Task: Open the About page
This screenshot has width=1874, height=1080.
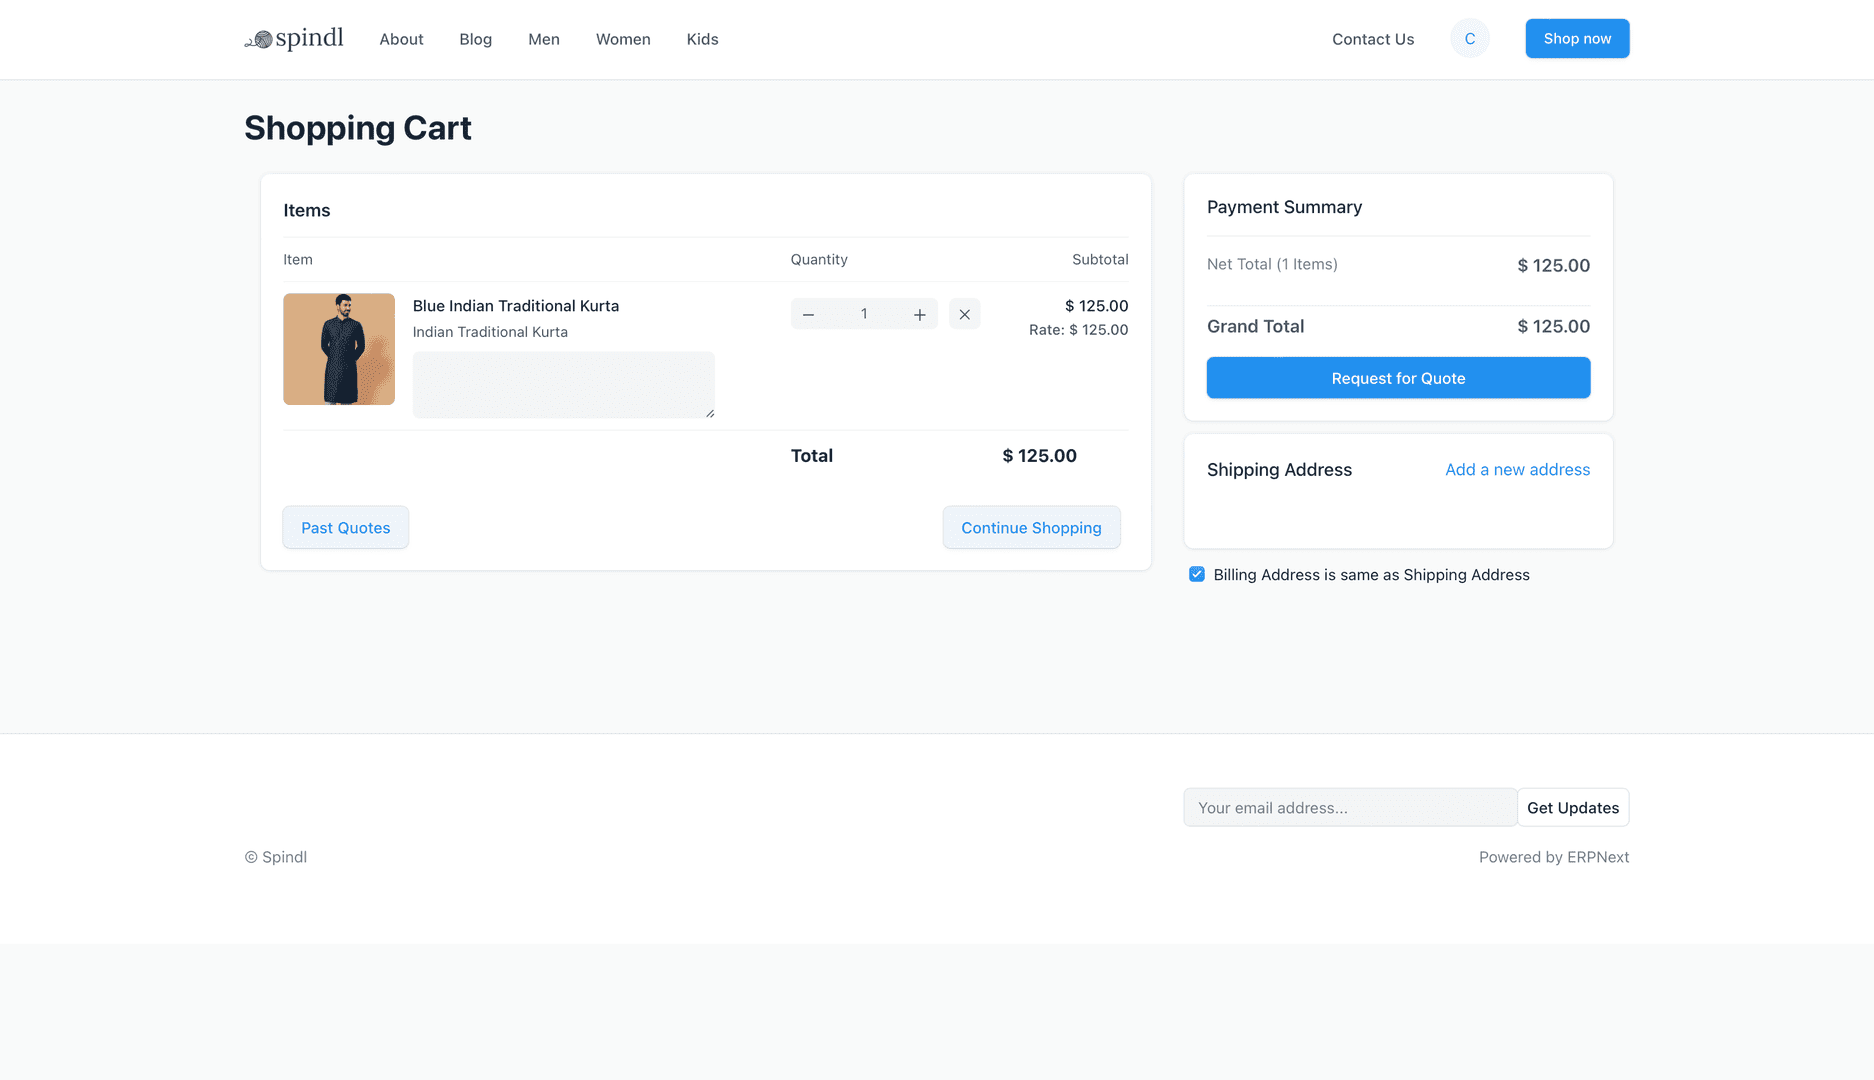Action: pos(400,39)
